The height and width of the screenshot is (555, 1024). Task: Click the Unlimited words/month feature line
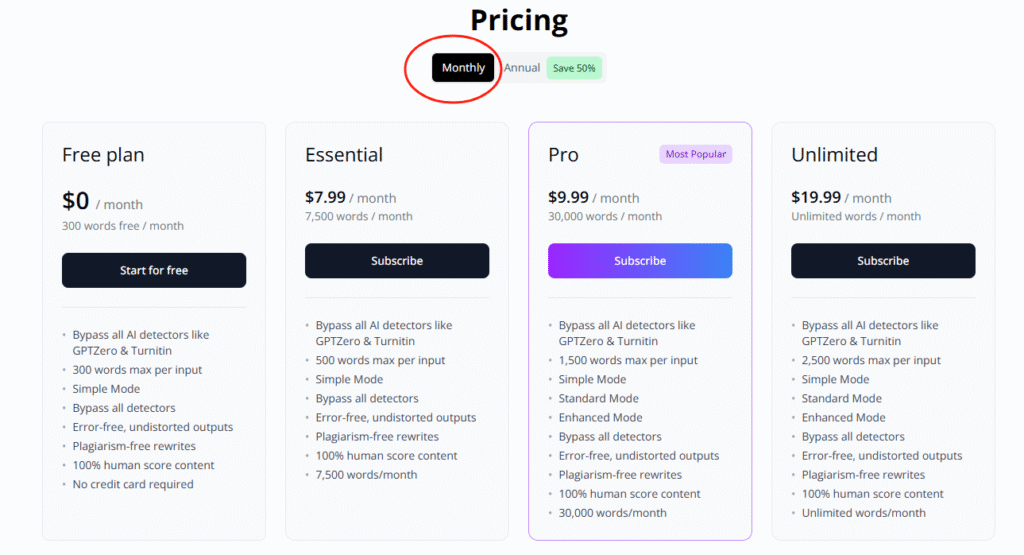[863, 513]
